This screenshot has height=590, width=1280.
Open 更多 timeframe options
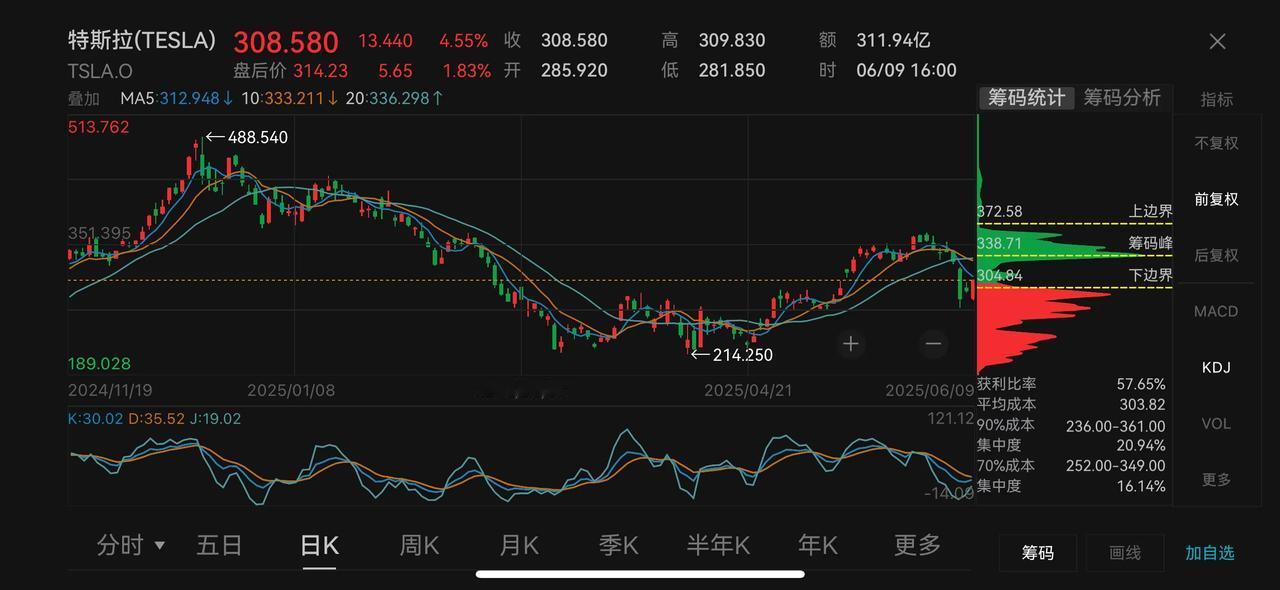[x=918, y=545]
